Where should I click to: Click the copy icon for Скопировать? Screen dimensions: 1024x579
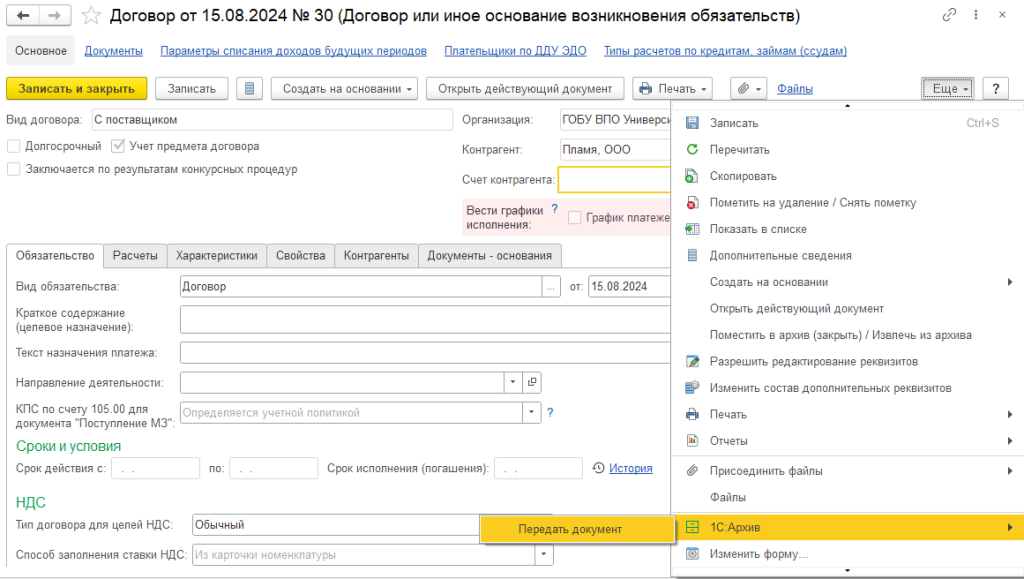click(692, 176)
